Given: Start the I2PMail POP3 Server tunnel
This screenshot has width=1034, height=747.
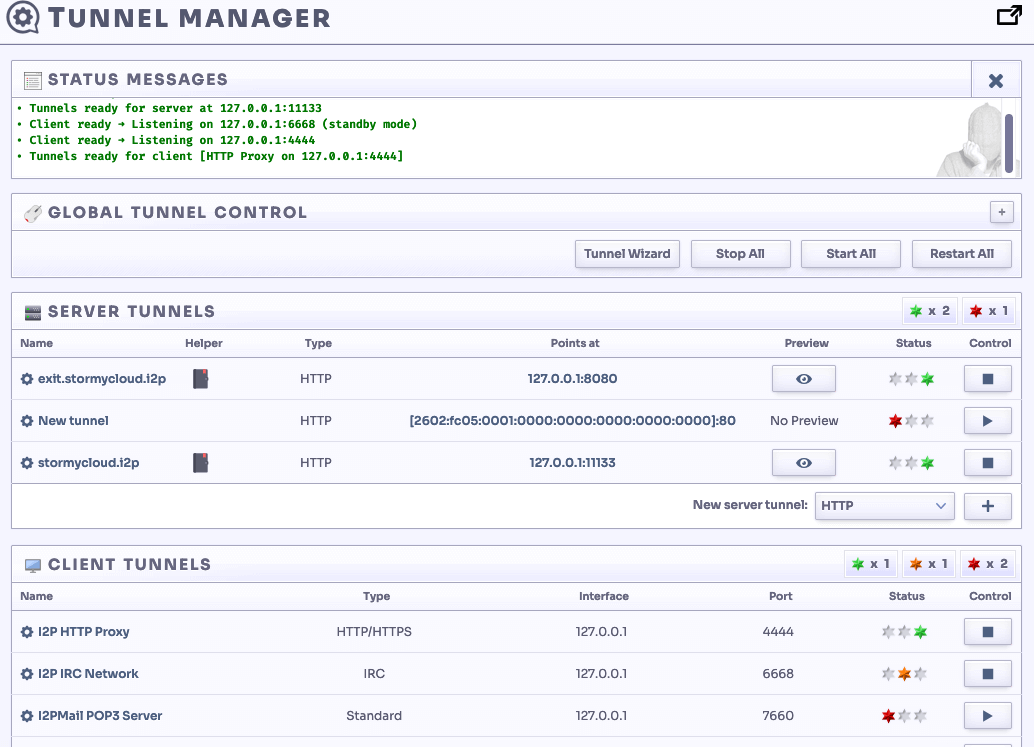Looking at the screenshot, I should [x=987, y=715].
